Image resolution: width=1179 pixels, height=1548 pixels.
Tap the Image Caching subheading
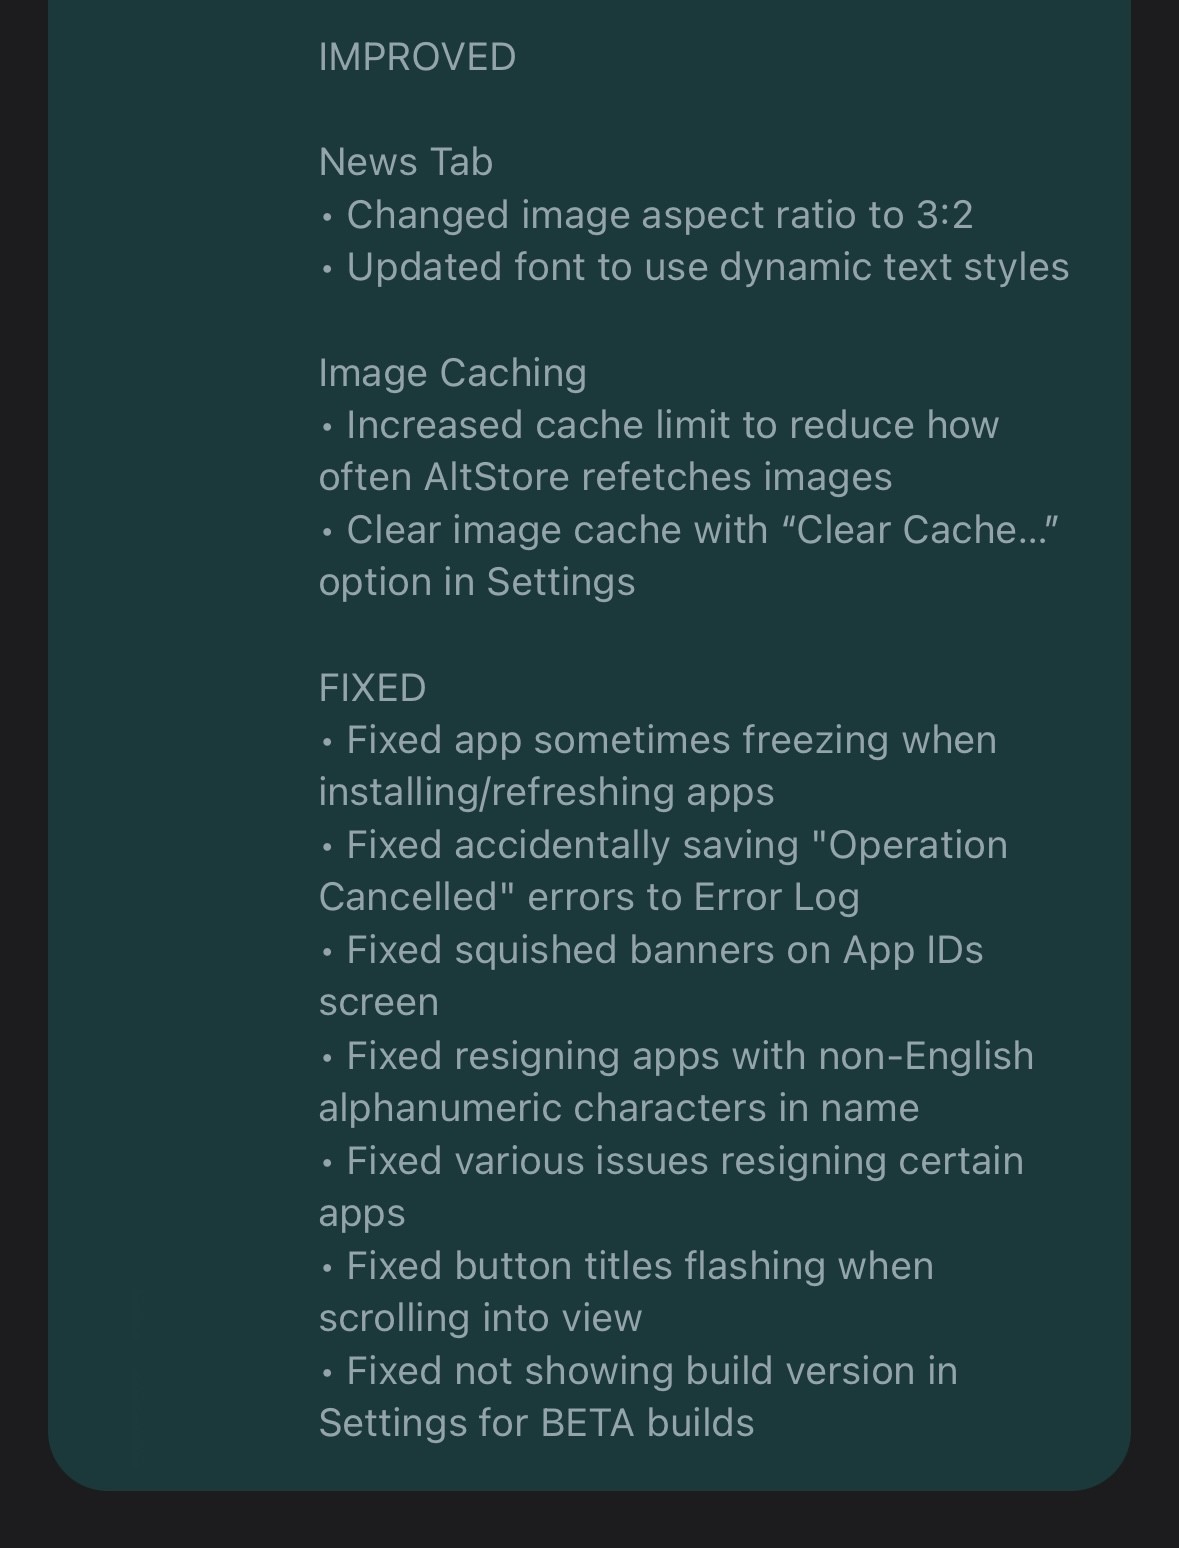[453, 373]
